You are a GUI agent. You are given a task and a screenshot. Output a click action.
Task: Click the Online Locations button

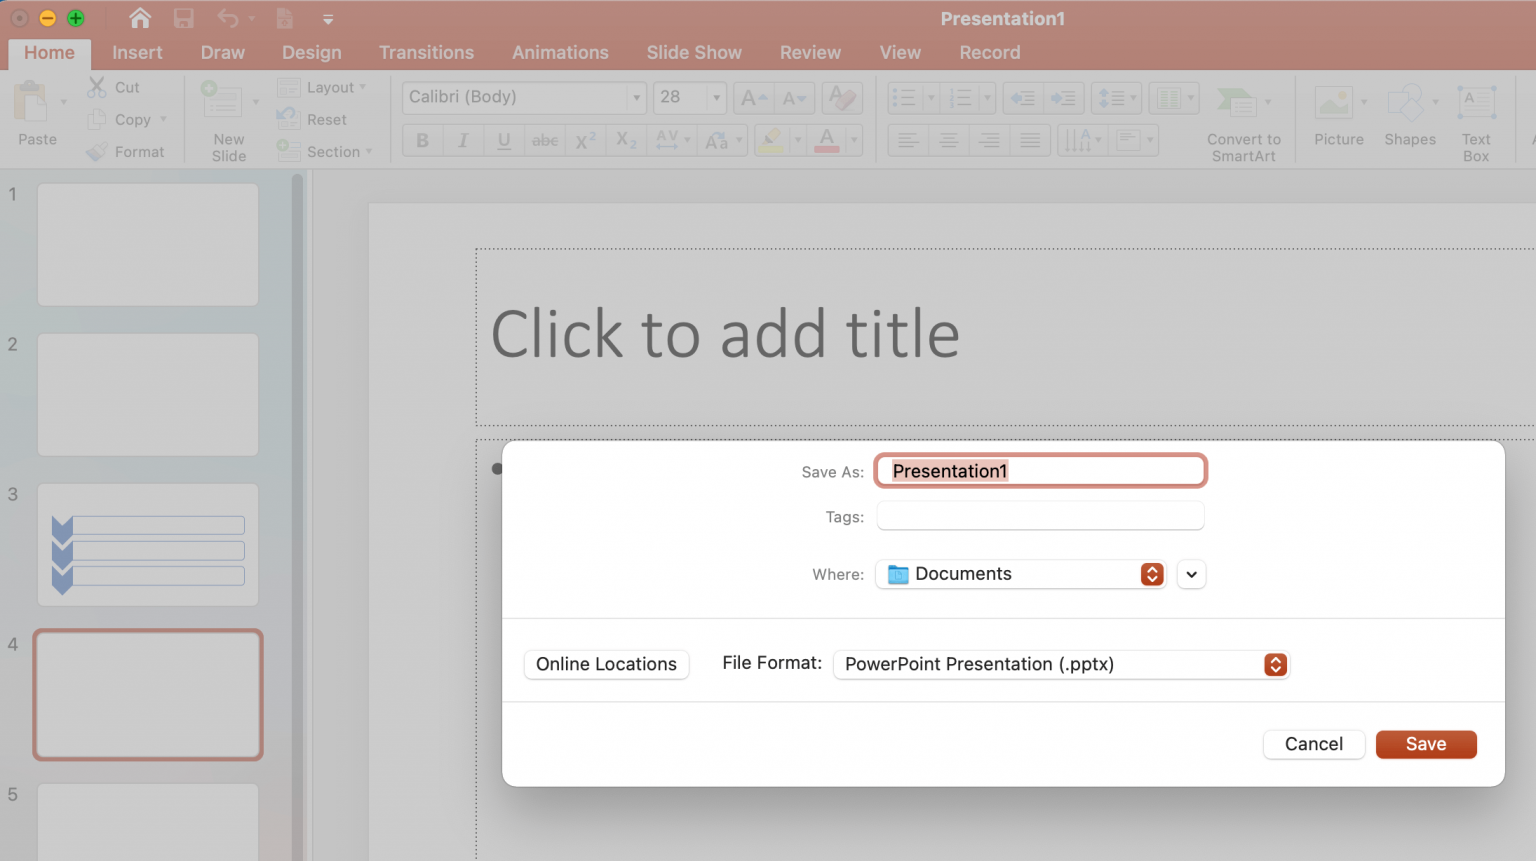(606, 664)
